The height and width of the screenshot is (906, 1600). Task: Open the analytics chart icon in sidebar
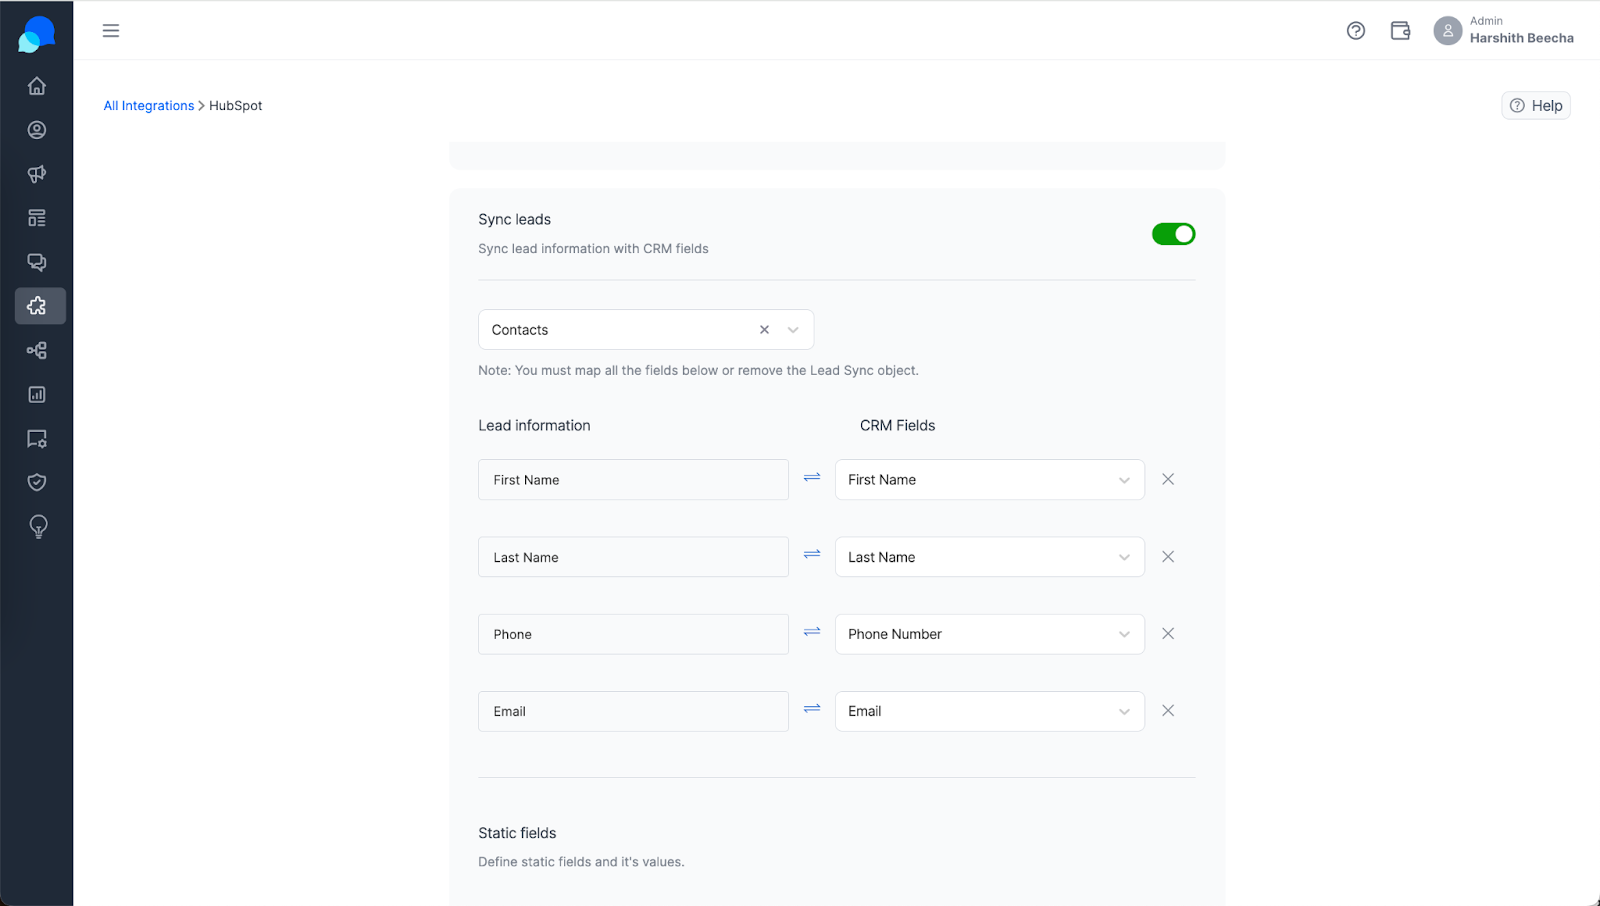(x=37, y=394)
